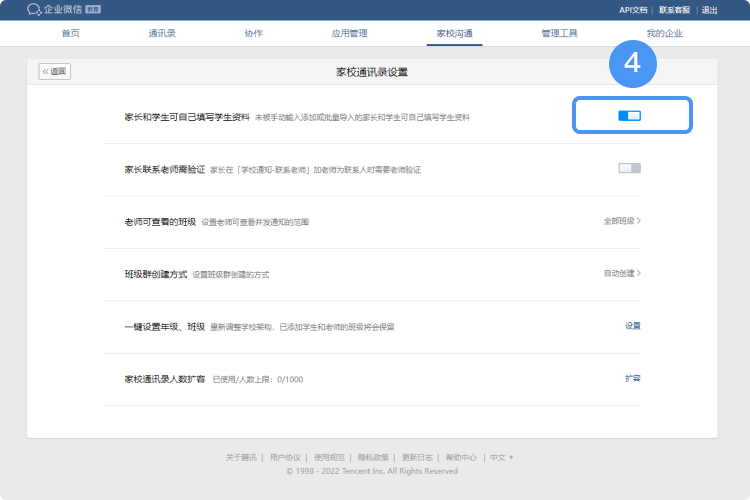The image size is (750, 500).
Task: Click 已使用/人数上限: 0/1000 text
Action: tap(258, 379)
